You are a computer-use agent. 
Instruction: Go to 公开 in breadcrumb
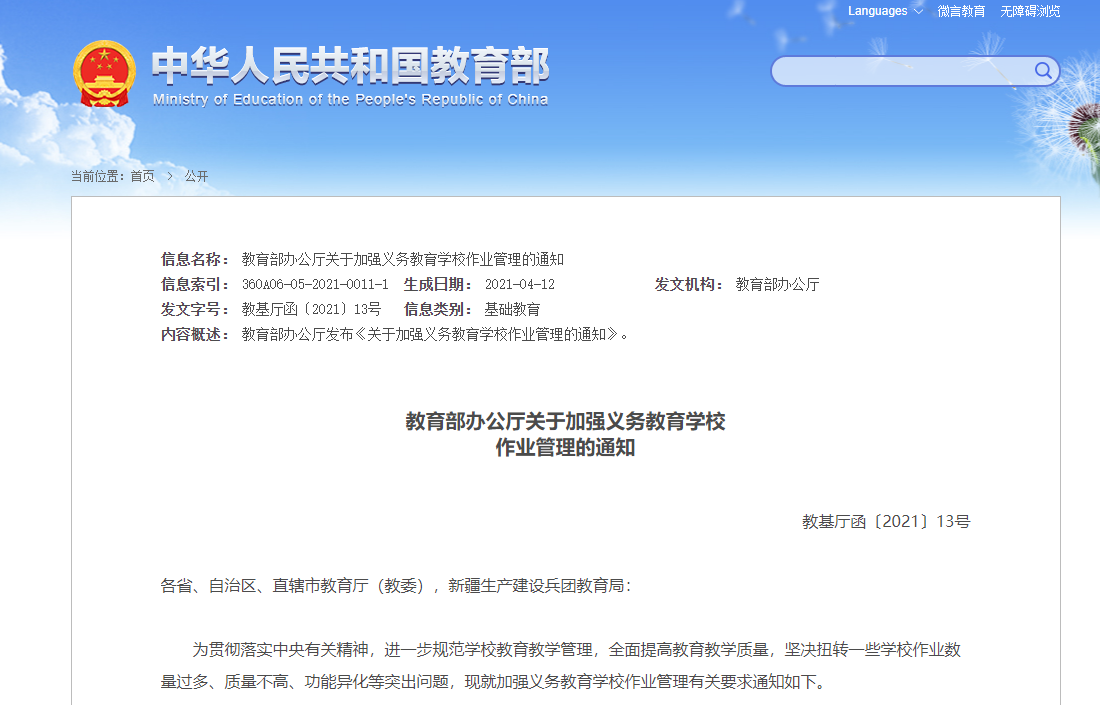tap(196, 176)
